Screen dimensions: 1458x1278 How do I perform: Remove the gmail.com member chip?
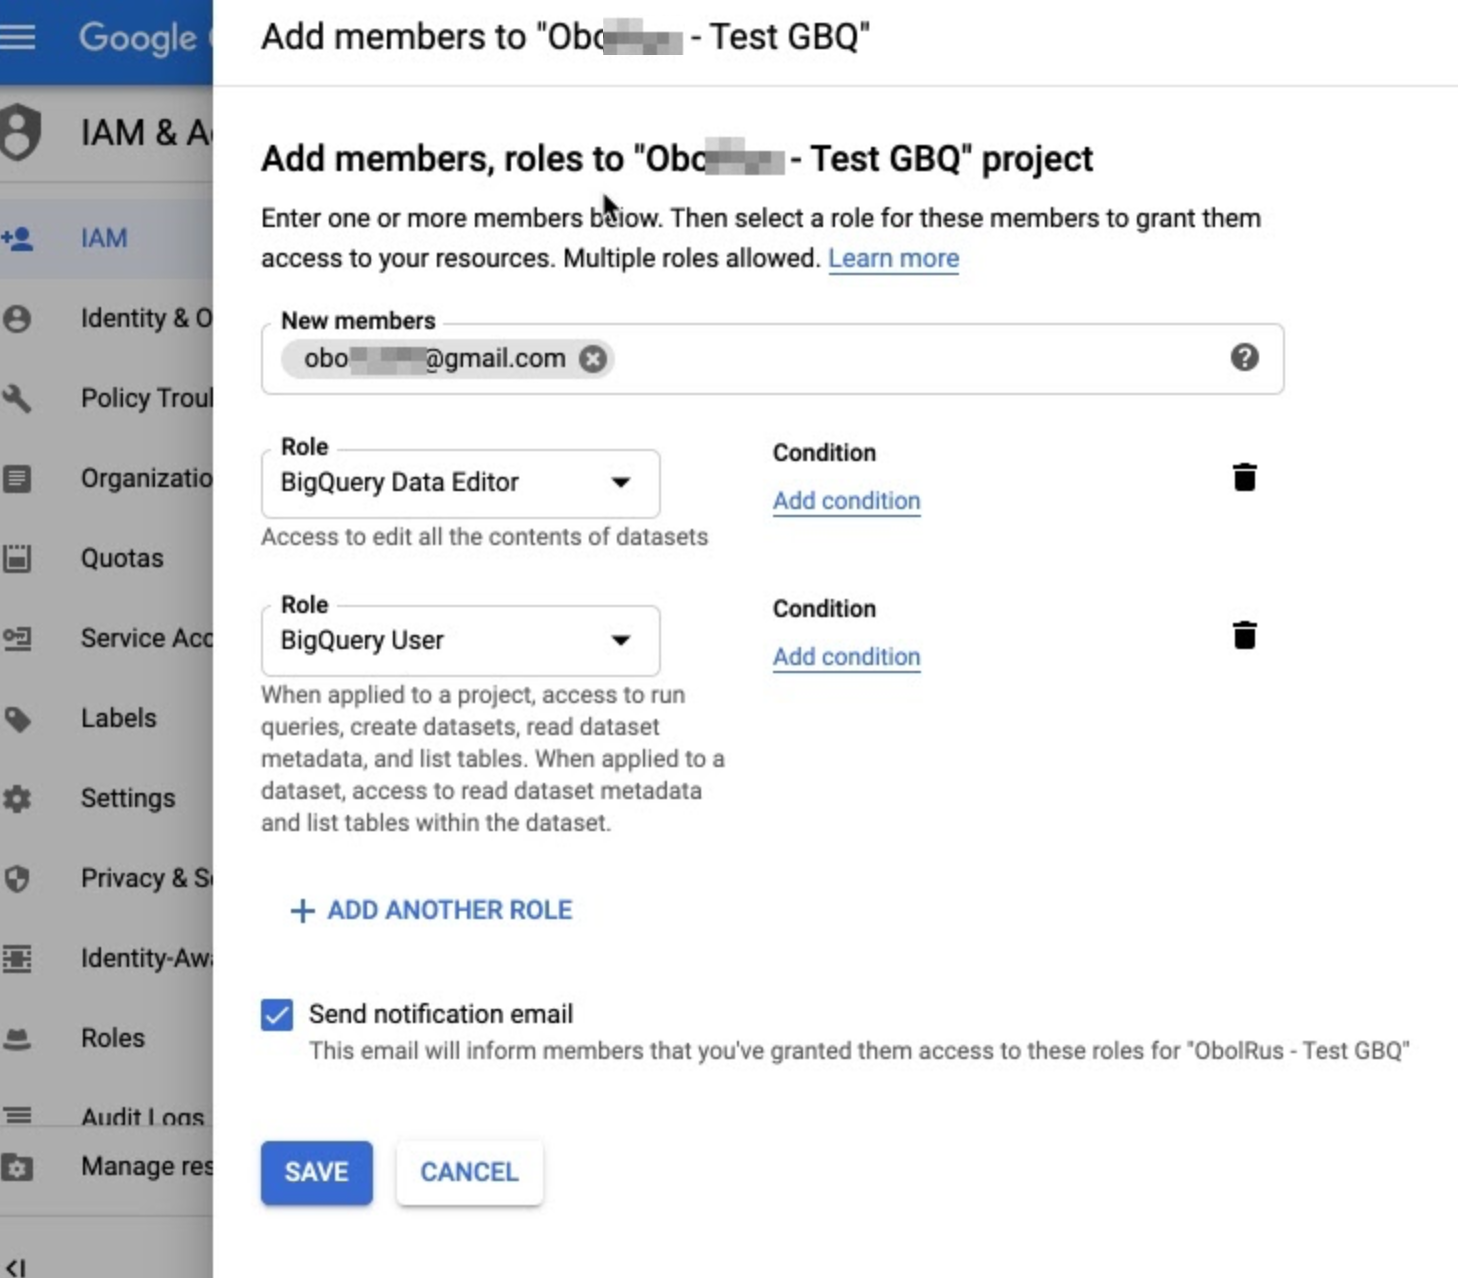[x=593, y=358]
